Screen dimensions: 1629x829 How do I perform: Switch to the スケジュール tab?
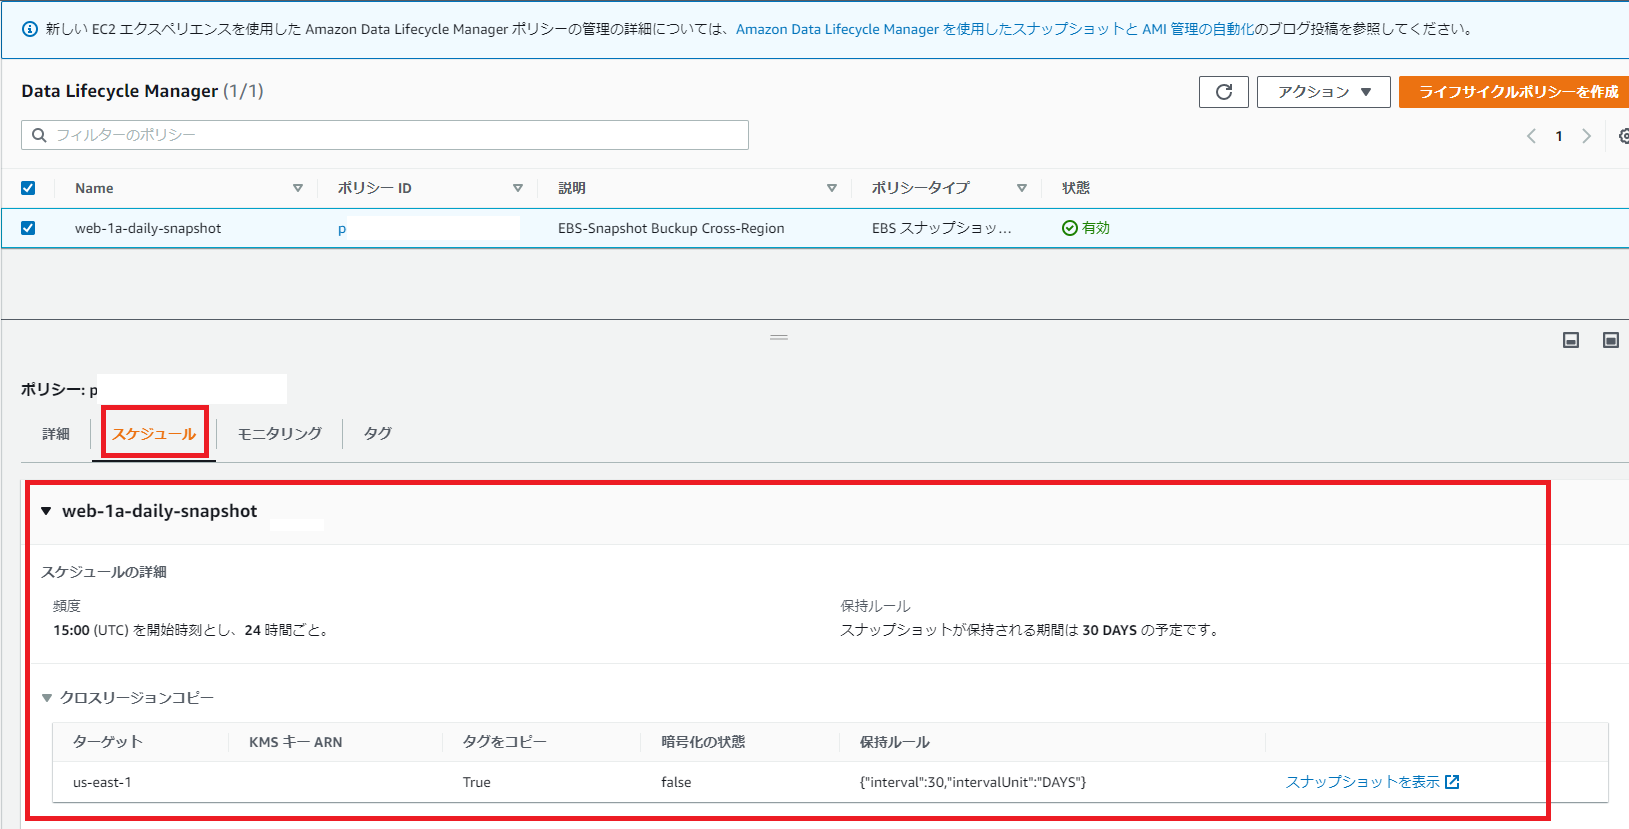[154, 434]
